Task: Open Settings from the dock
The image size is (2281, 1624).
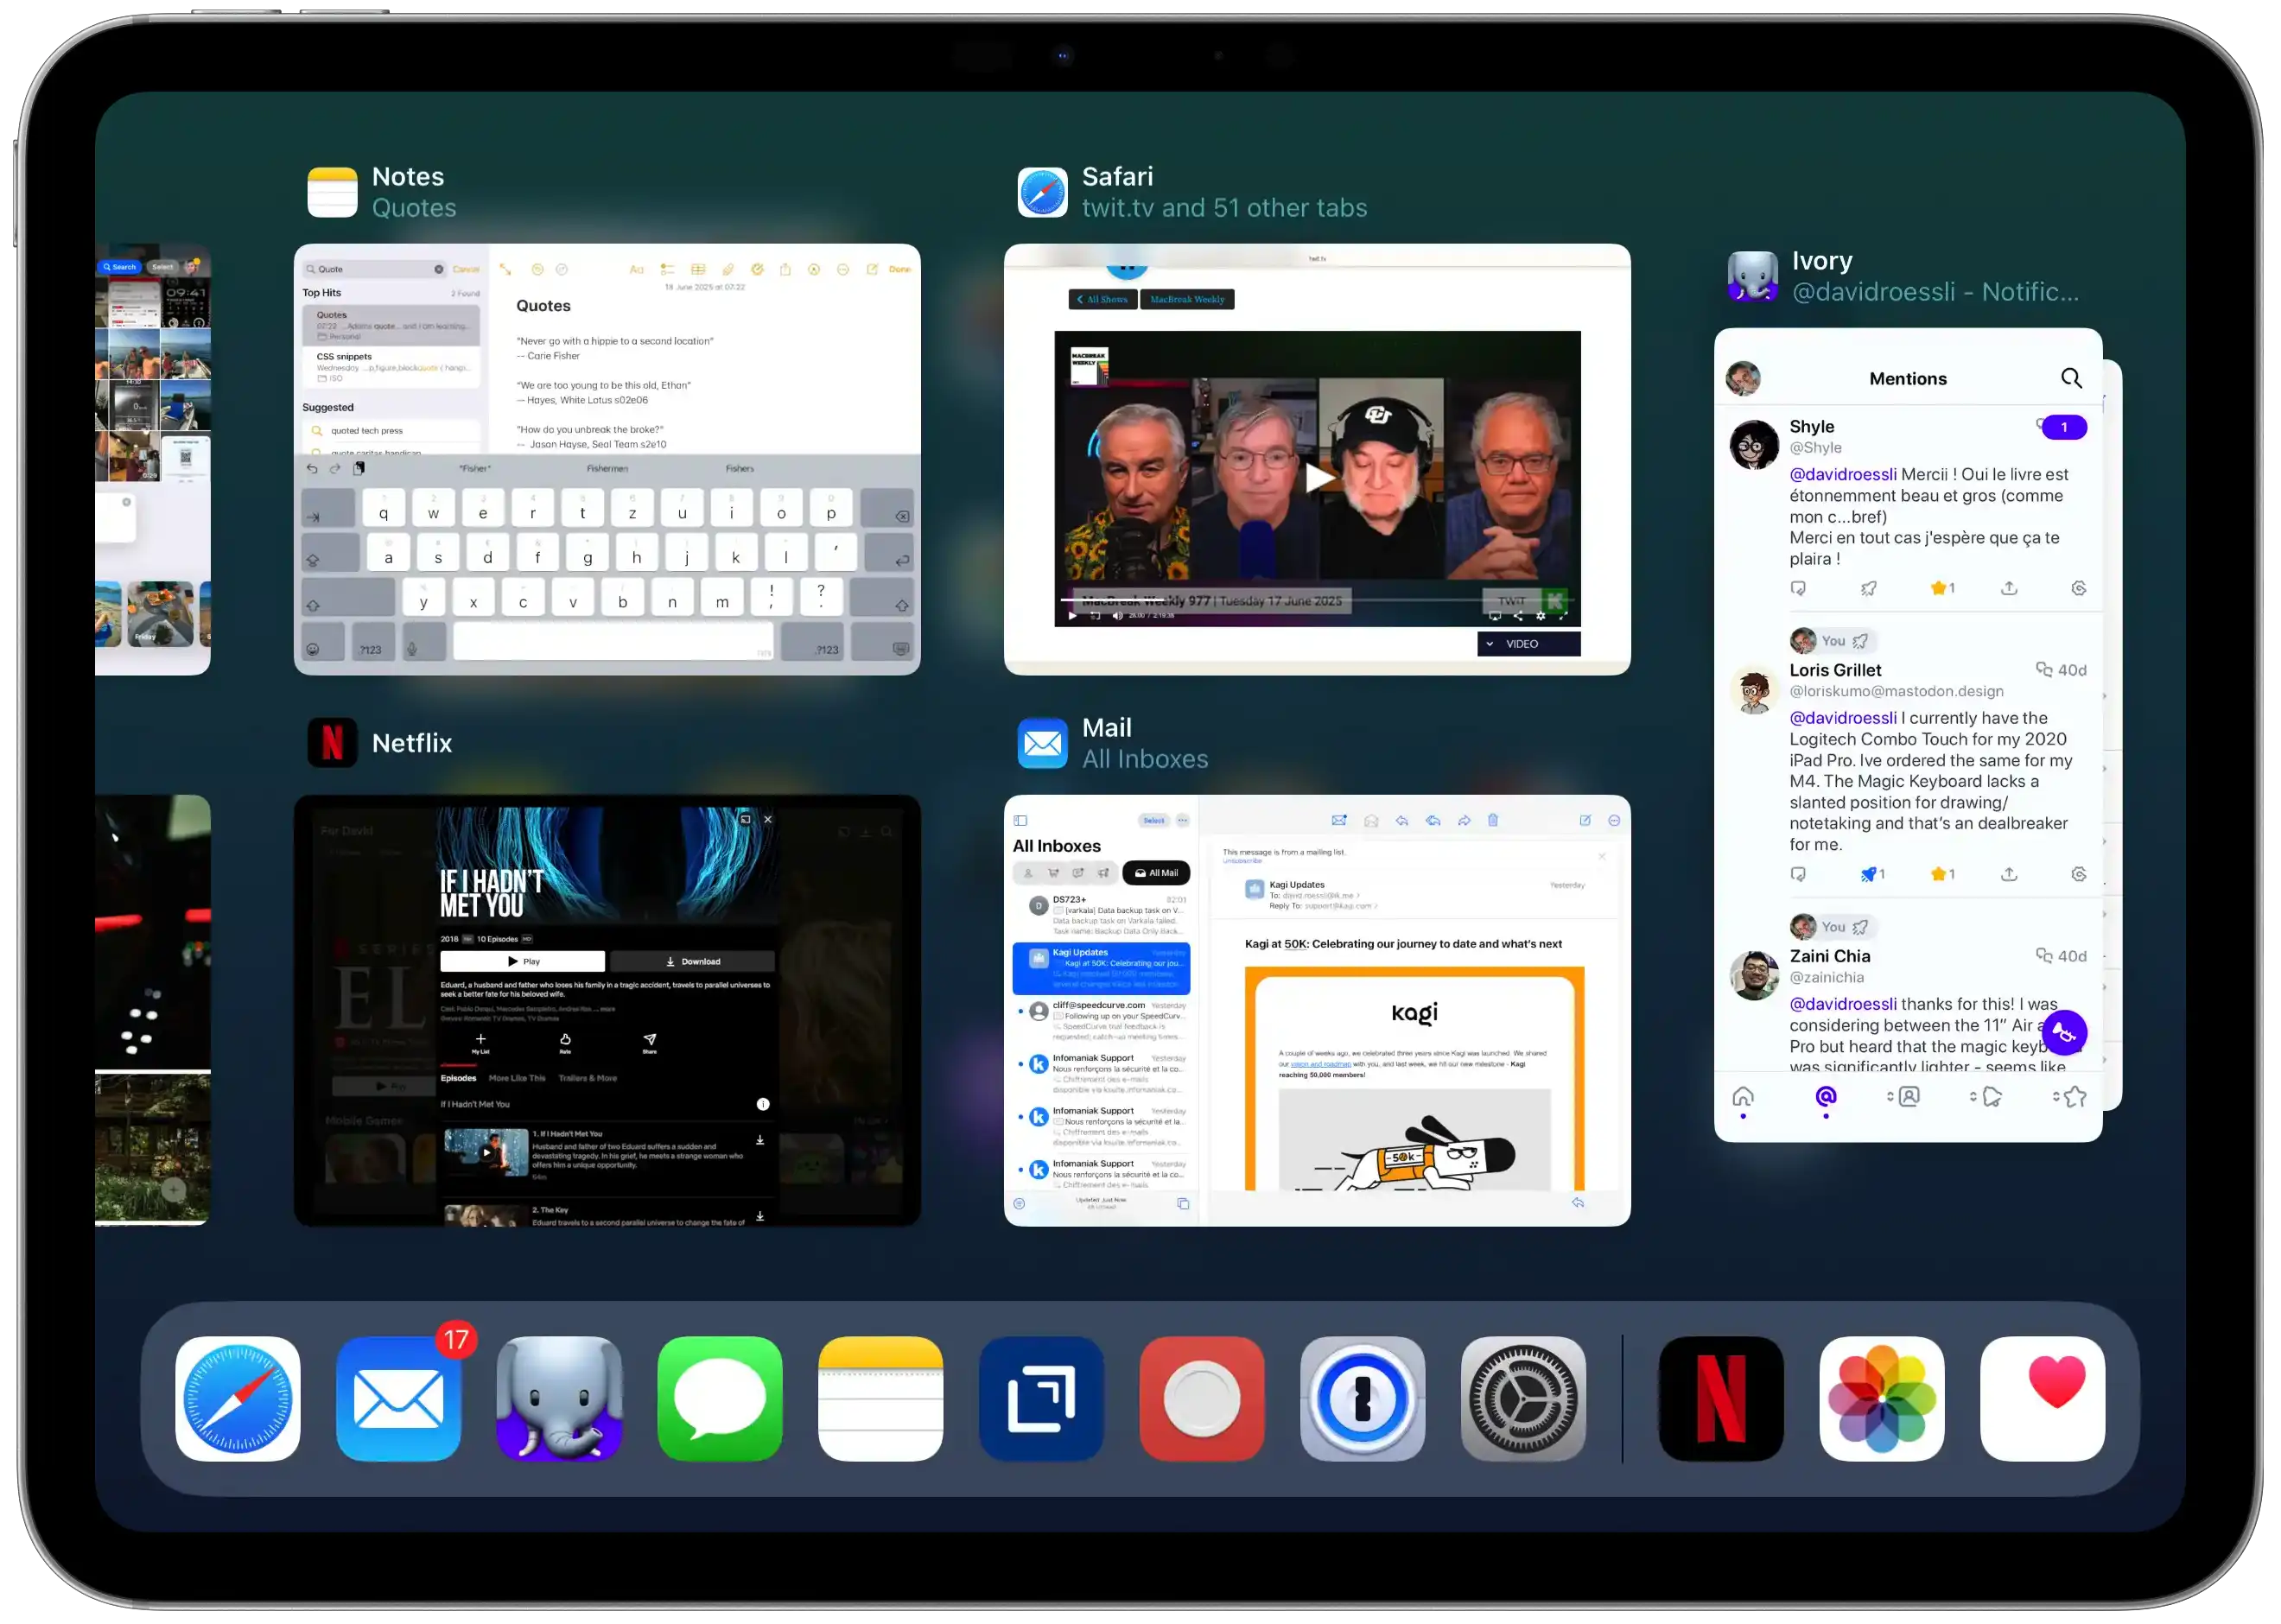Action: point(1523,1398)
